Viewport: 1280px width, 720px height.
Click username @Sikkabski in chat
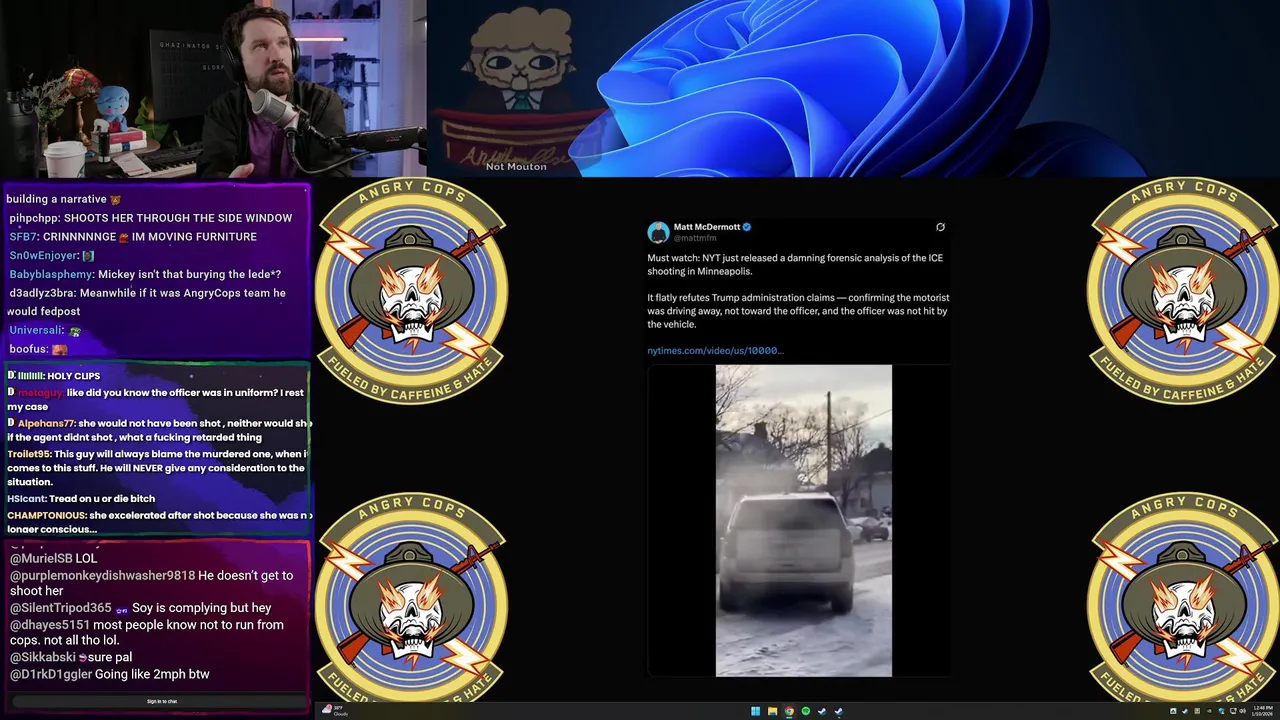click(43, 657)
